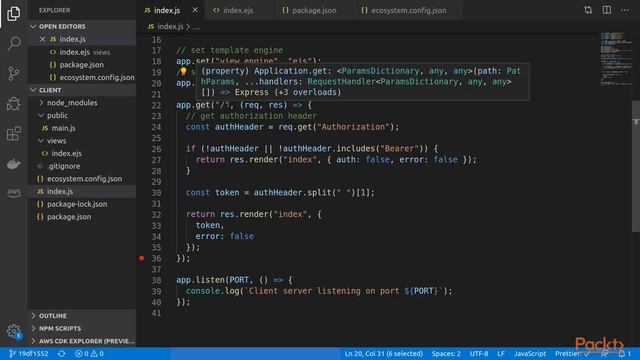Image resolution: width=640 pixels, height=360 pixels.
Task: Change indentation via Spaces: 2
Action: [x=446, y=353]
